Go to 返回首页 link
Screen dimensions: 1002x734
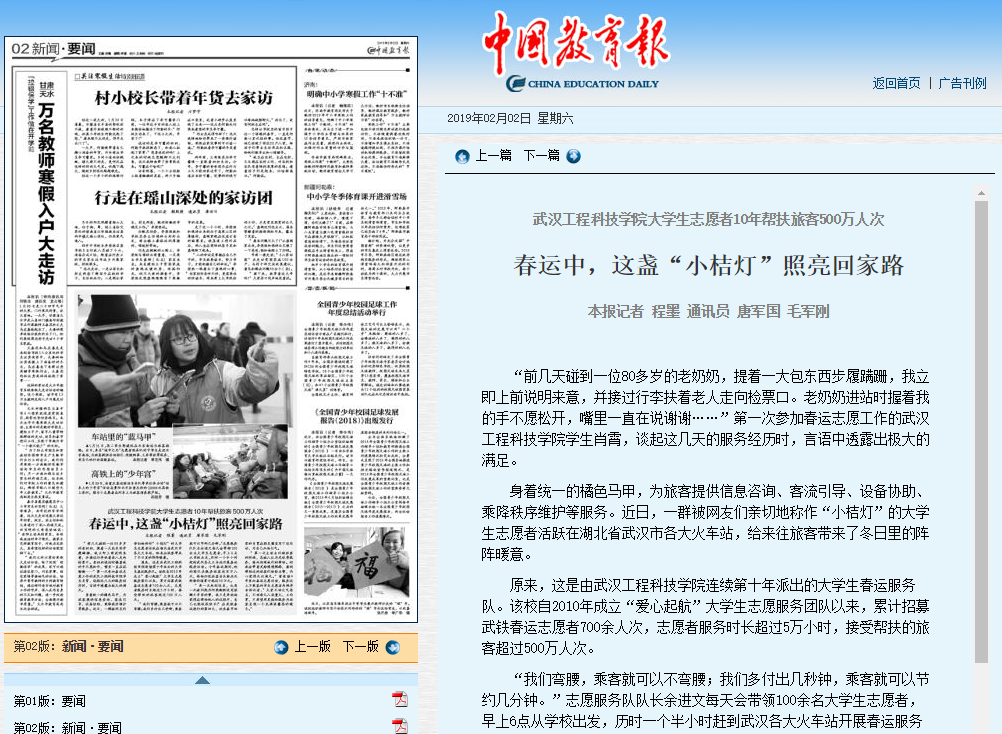click(897, 83)
